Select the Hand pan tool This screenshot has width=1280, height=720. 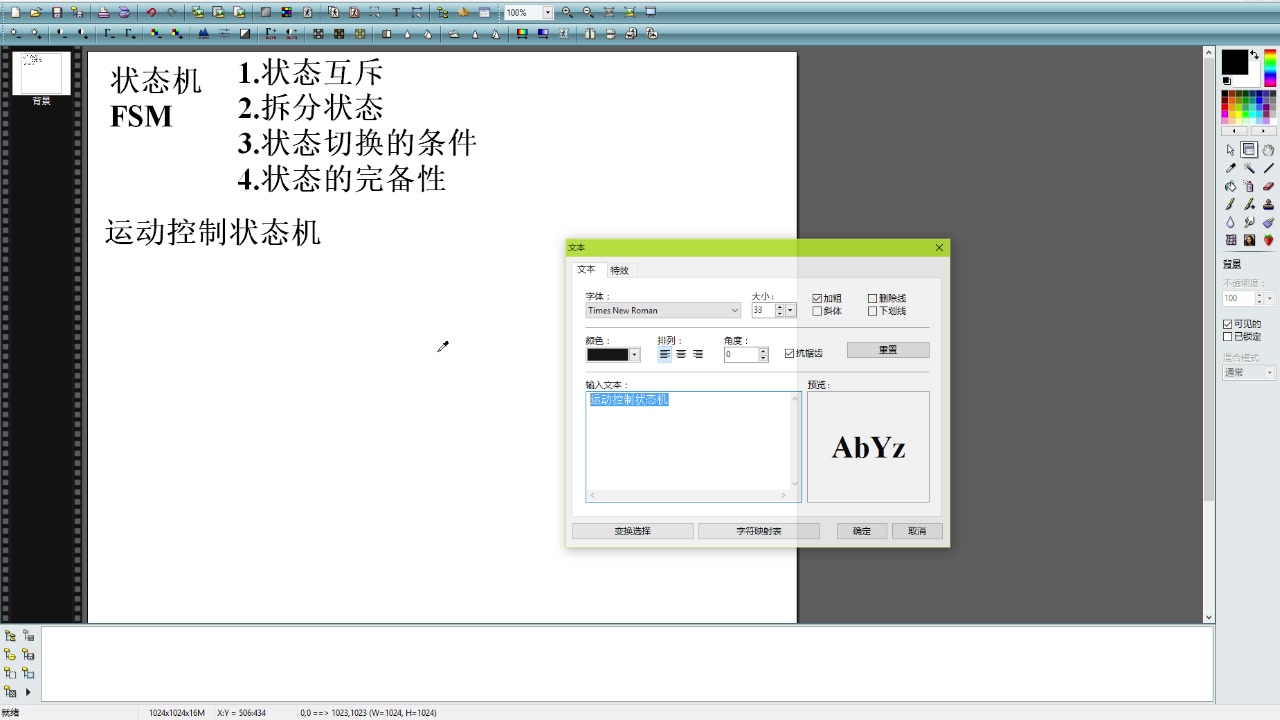pos(1268,150)
